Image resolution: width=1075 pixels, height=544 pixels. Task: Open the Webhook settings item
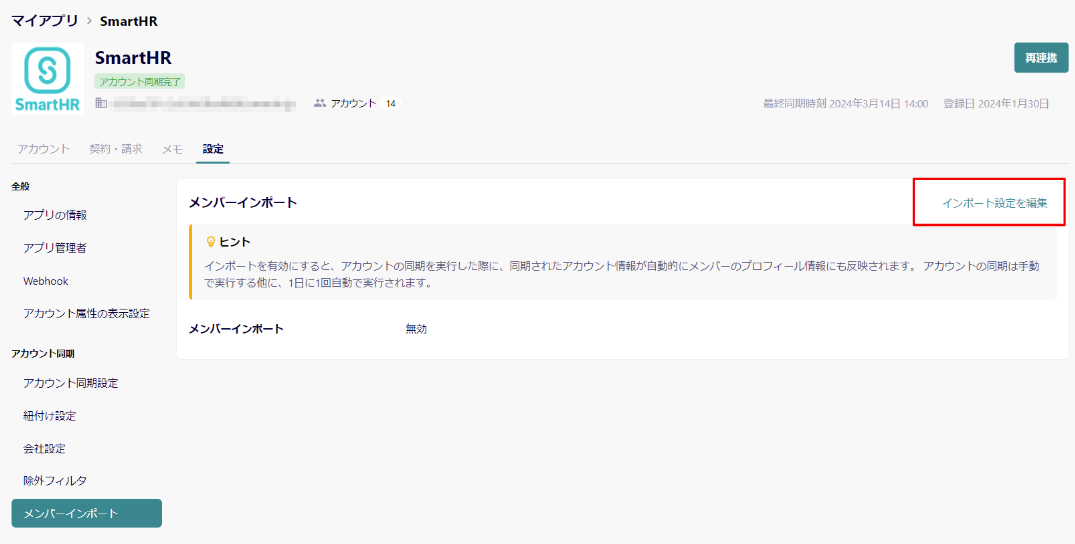click(46, 281)
